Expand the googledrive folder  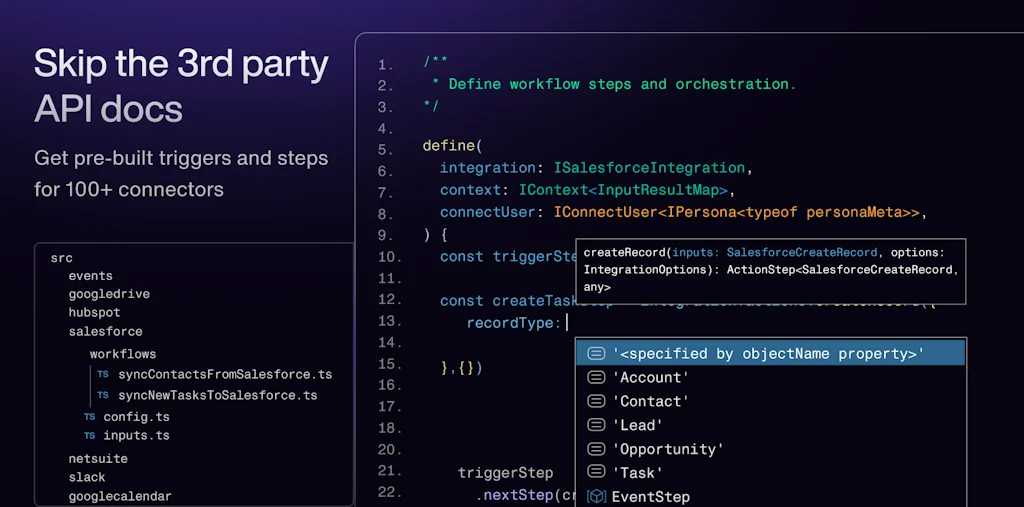[x=109, y=294]
